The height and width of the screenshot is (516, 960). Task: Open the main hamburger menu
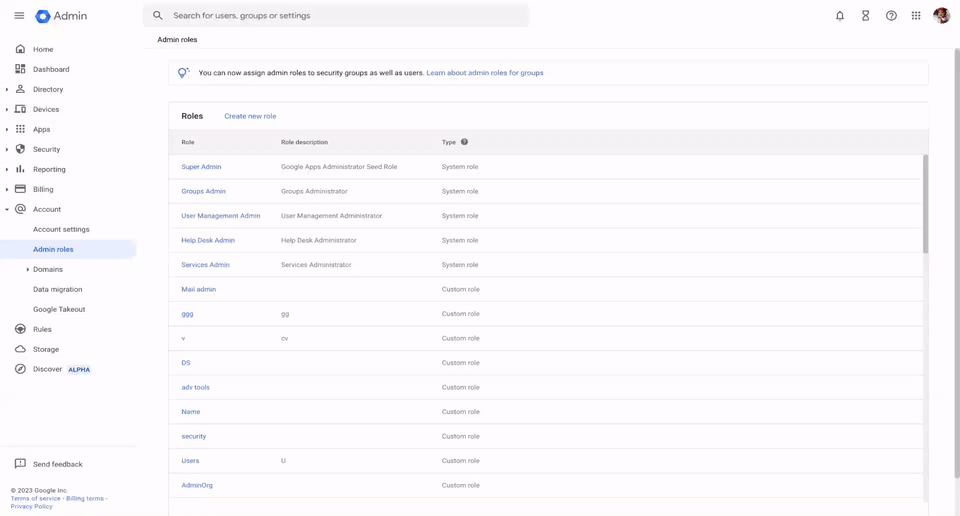tap(19, 15)
